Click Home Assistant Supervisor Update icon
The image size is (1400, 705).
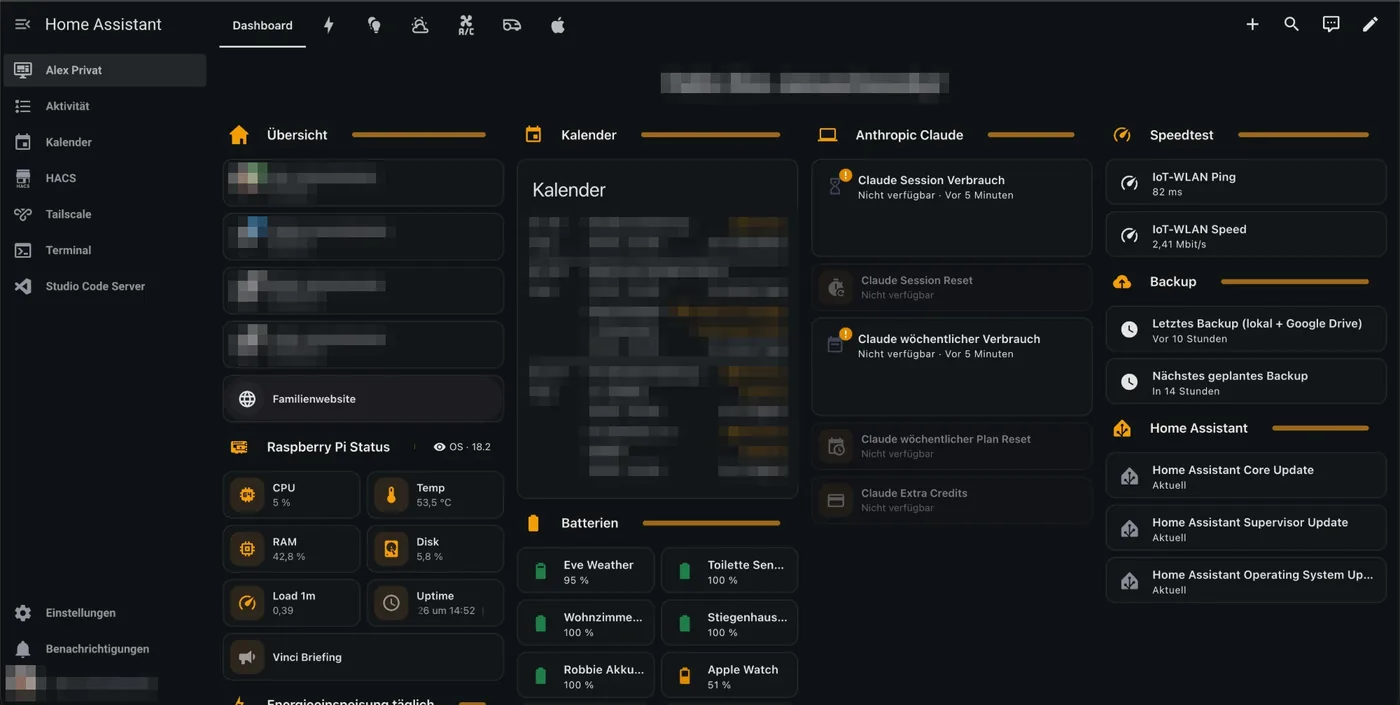click(1129, 529)
